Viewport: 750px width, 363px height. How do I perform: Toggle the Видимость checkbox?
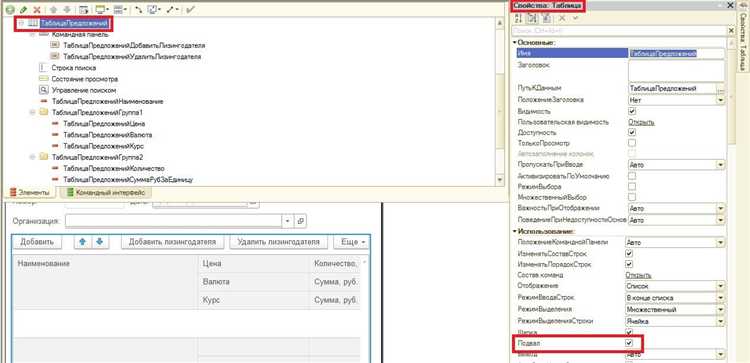click(x=632, y=111)
